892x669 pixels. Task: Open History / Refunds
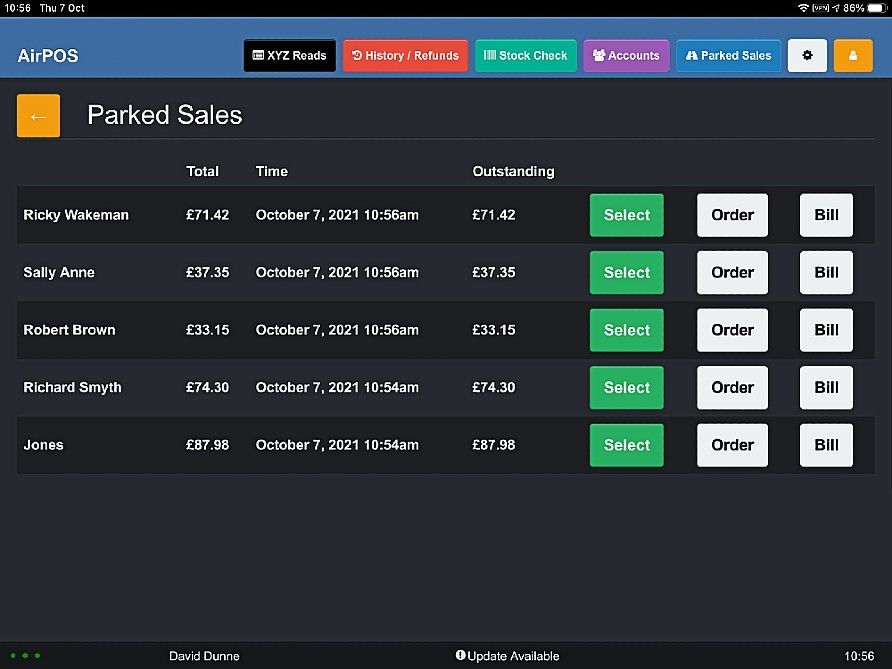(x=405, y=55)
